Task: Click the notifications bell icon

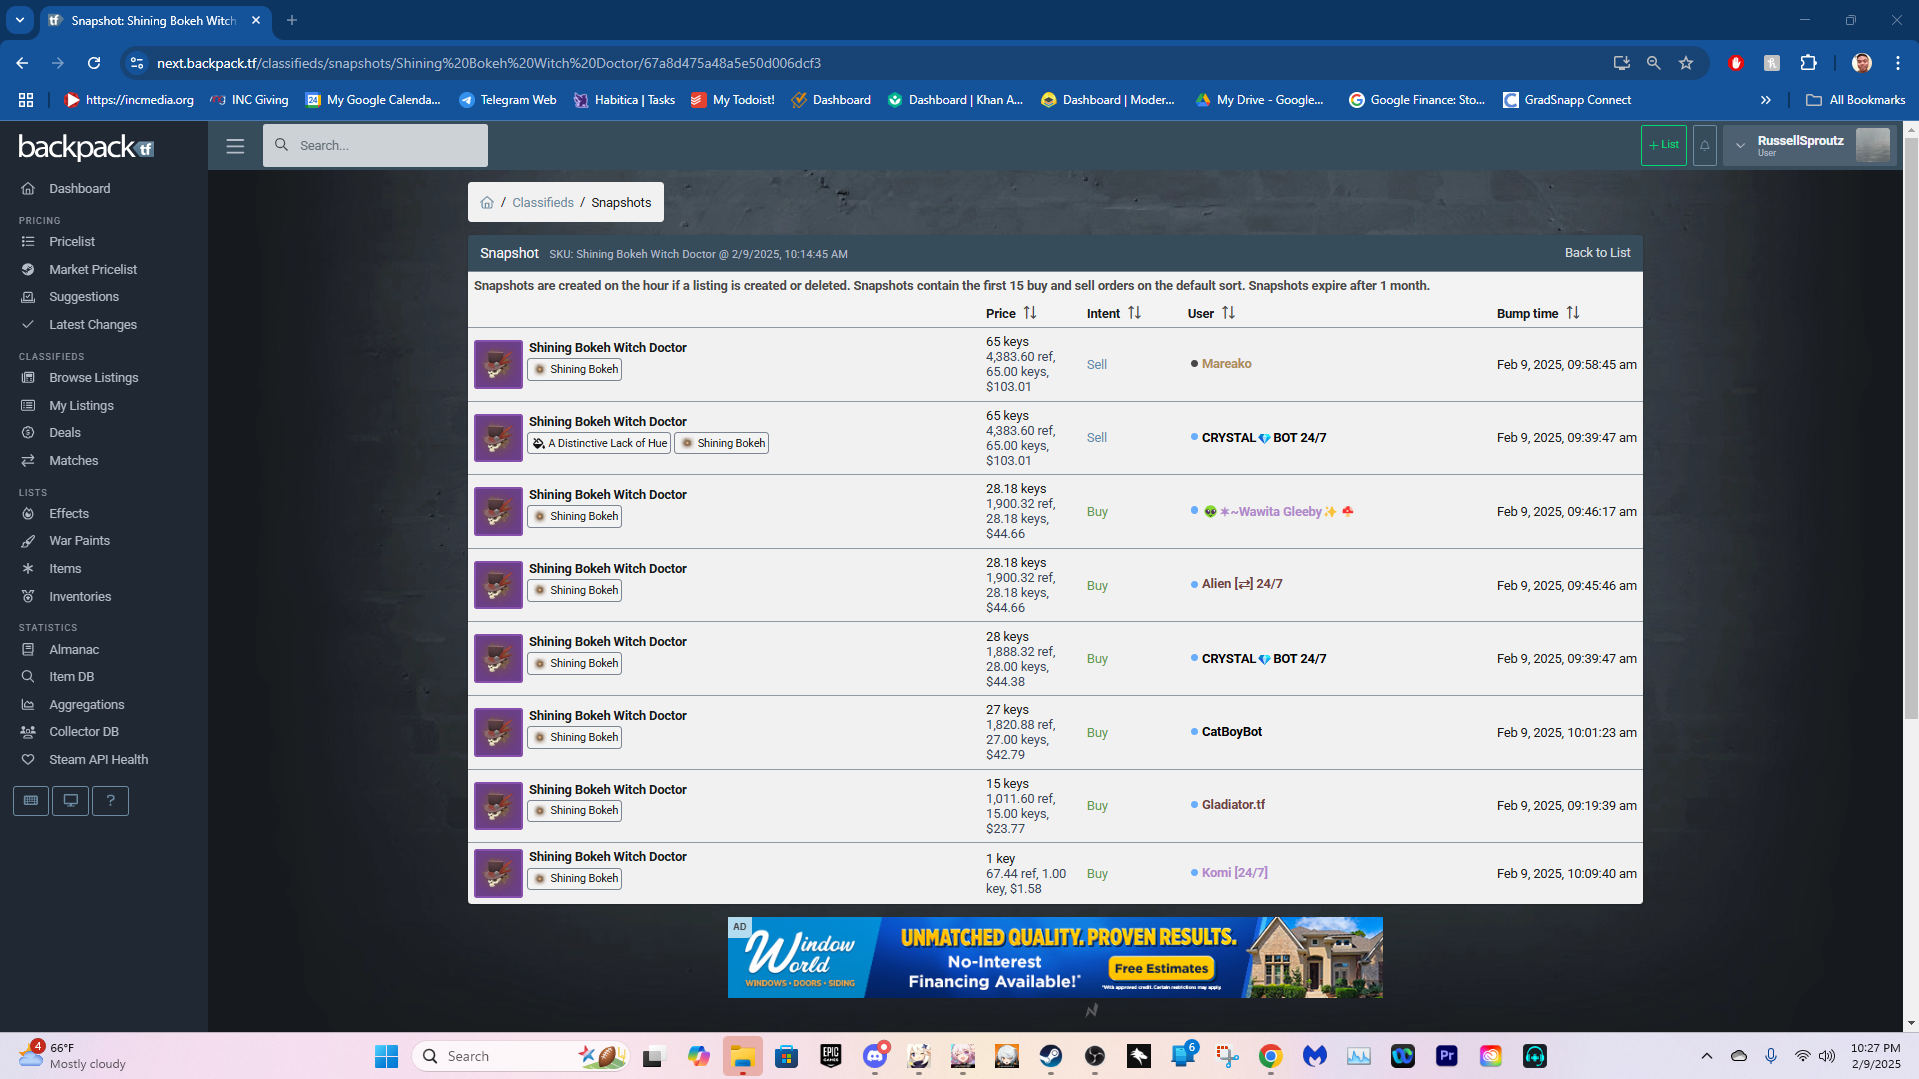Action: [x=1704, y=146]
